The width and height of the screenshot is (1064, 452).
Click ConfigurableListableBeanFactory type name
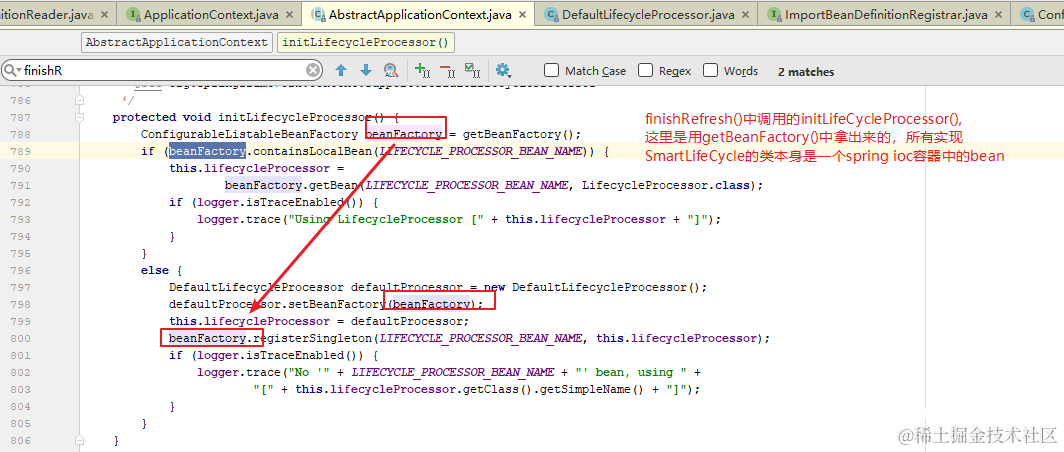[249, 134]
